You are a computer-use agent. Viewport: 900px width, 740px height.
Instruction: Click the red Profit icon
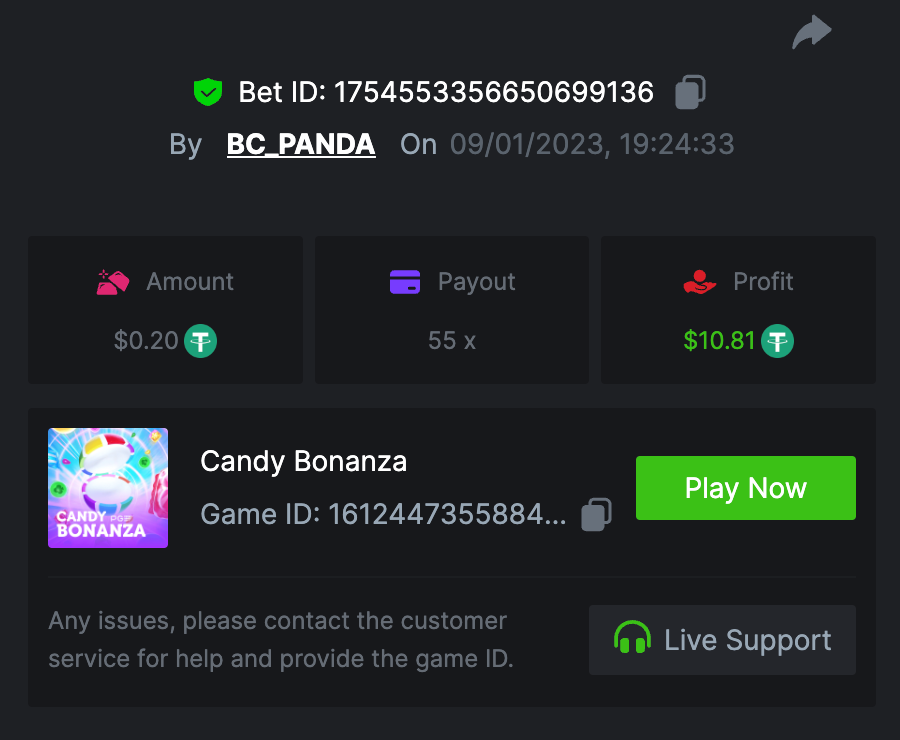(x=700, y=282)
